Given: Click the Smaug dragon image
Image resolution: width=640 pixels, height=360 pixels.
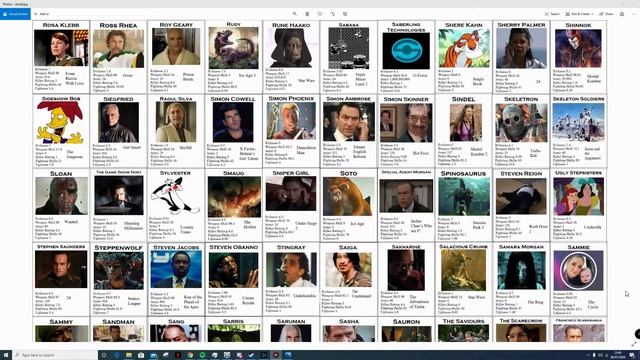Looking at the screenshot, I should tap(234, 197).
